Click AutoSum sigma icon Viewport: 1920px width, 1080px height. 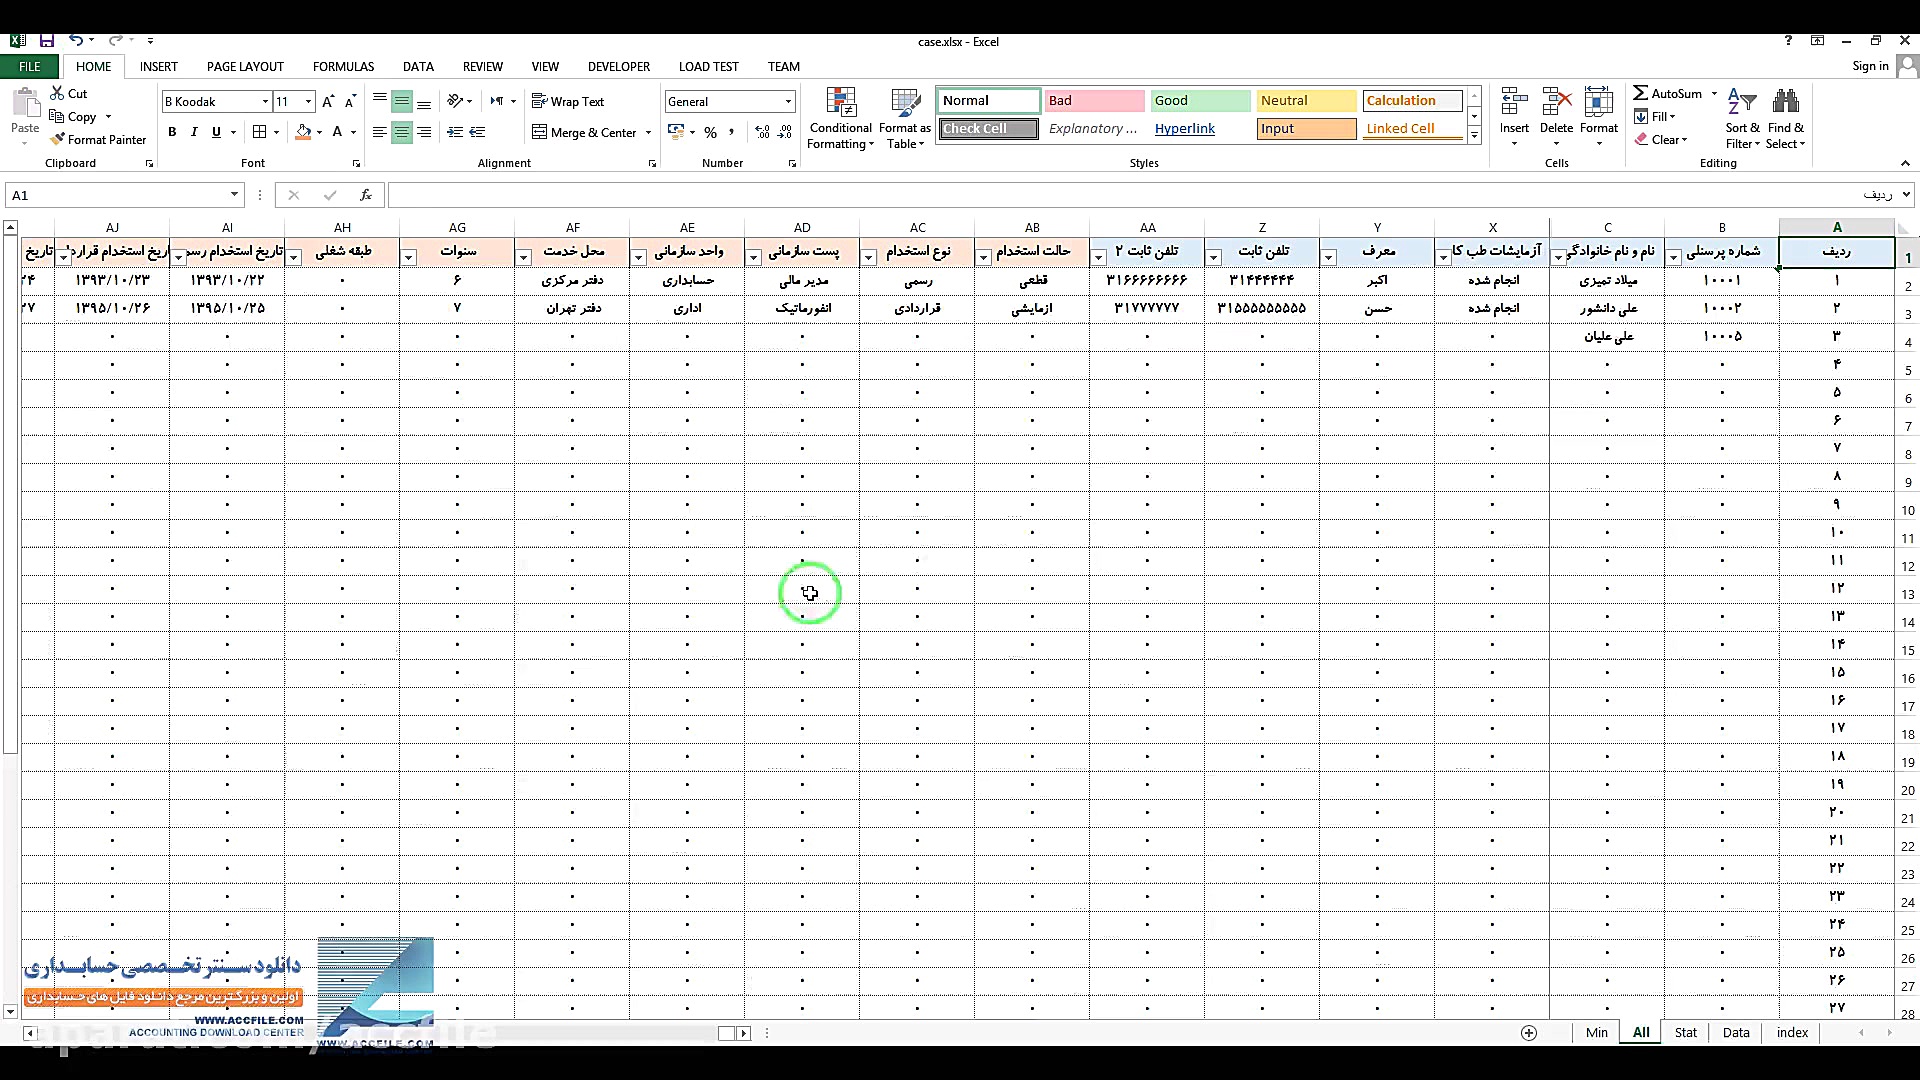pos(1640,93)
